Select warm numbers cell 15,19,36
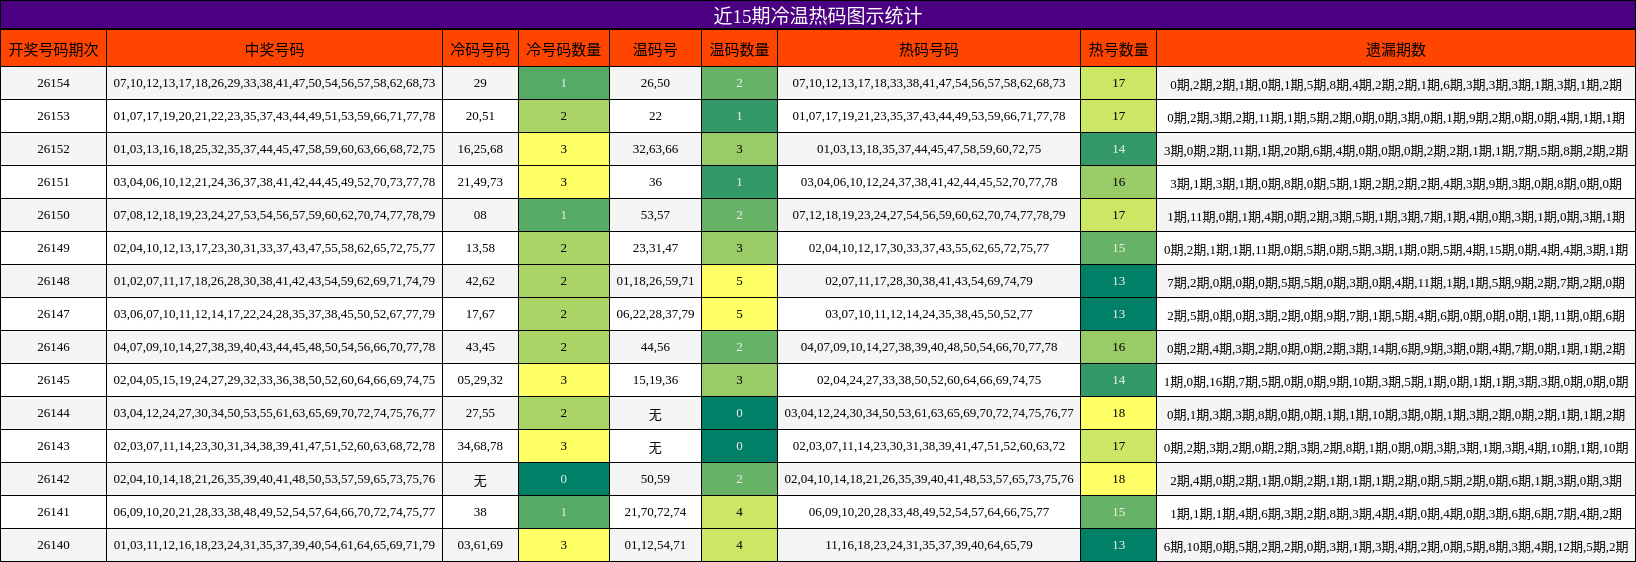Screen dimensions: 1636x562 [655, 380]
